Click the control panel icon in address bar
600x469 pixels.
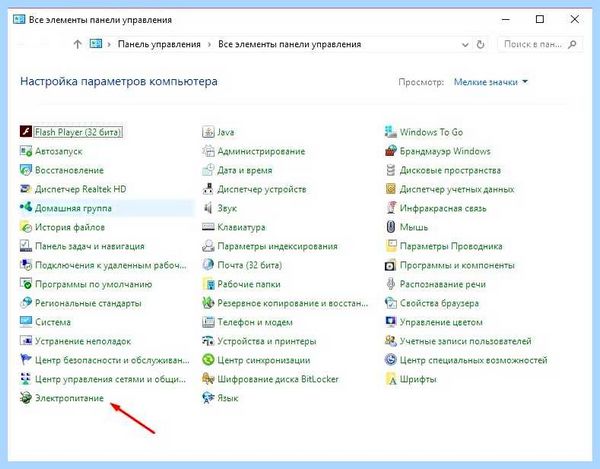coord(96,44)
